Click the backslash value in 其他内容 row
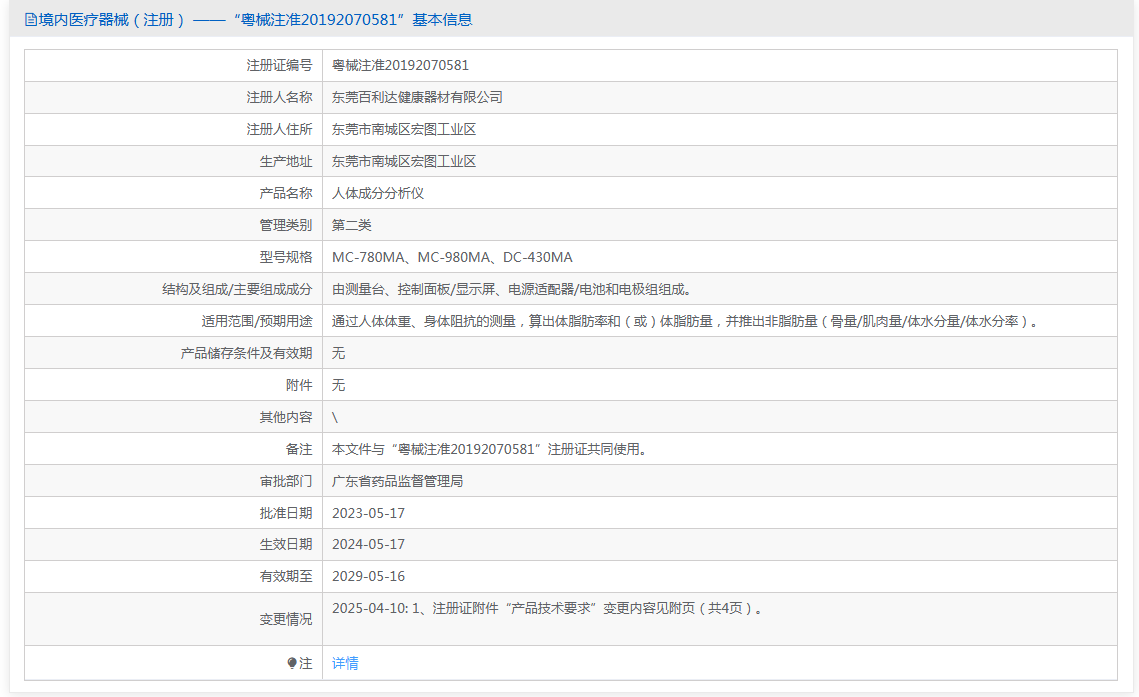 point(335,417)
